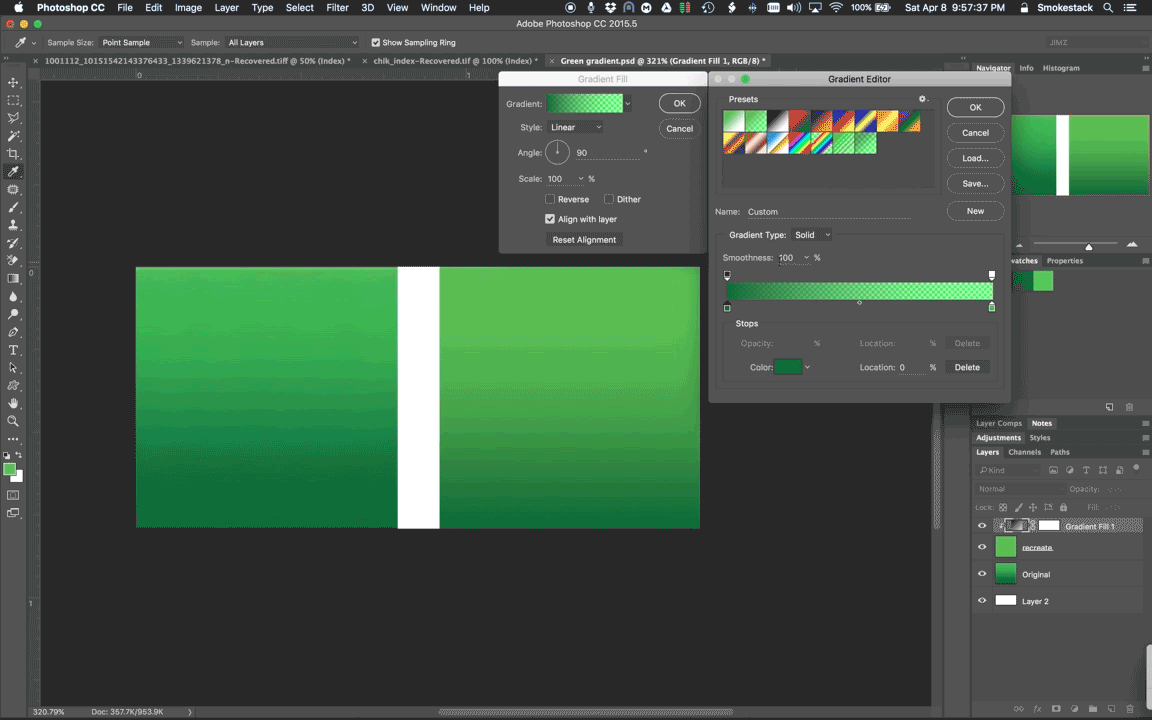
Task: Select the Hand tool
Action: point(13,403)
